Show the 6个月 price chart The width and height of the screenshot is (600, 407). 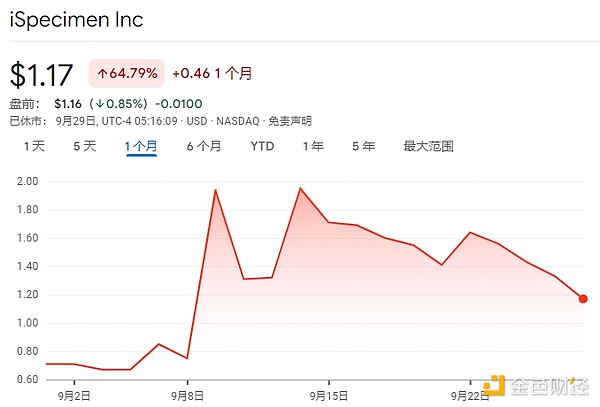[203, 146]
